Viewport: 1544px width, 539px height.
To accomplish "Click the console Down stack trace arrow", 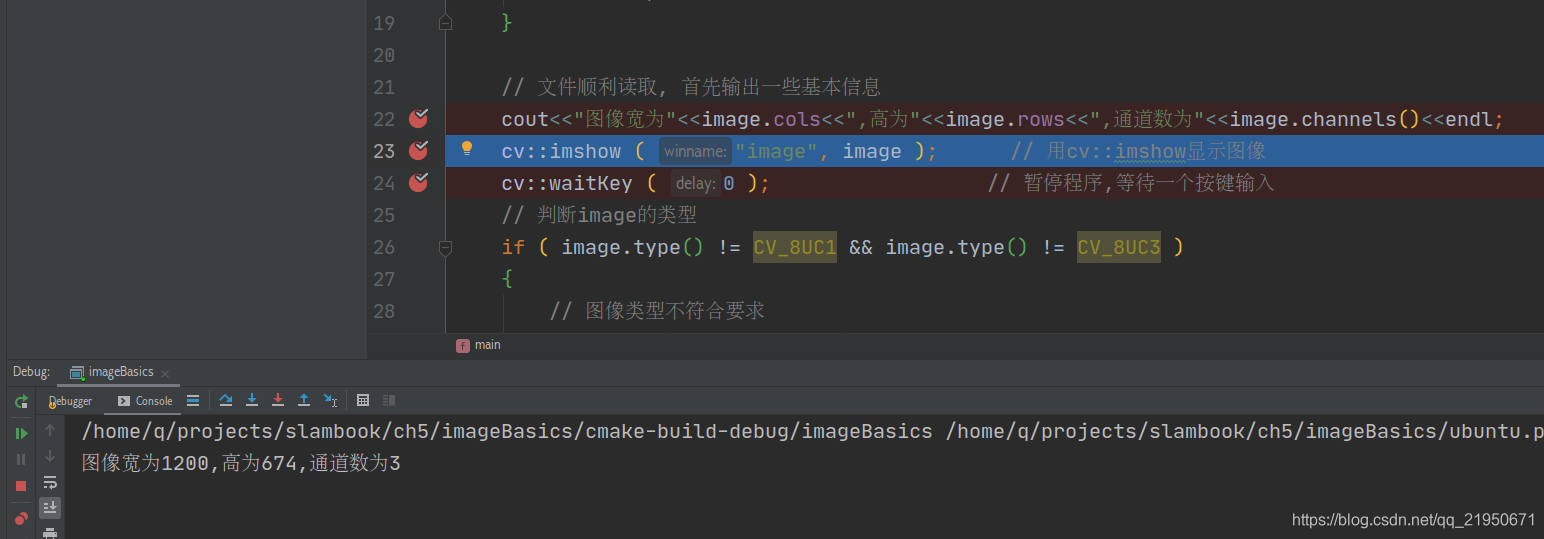I will click(x=50, y=456).
